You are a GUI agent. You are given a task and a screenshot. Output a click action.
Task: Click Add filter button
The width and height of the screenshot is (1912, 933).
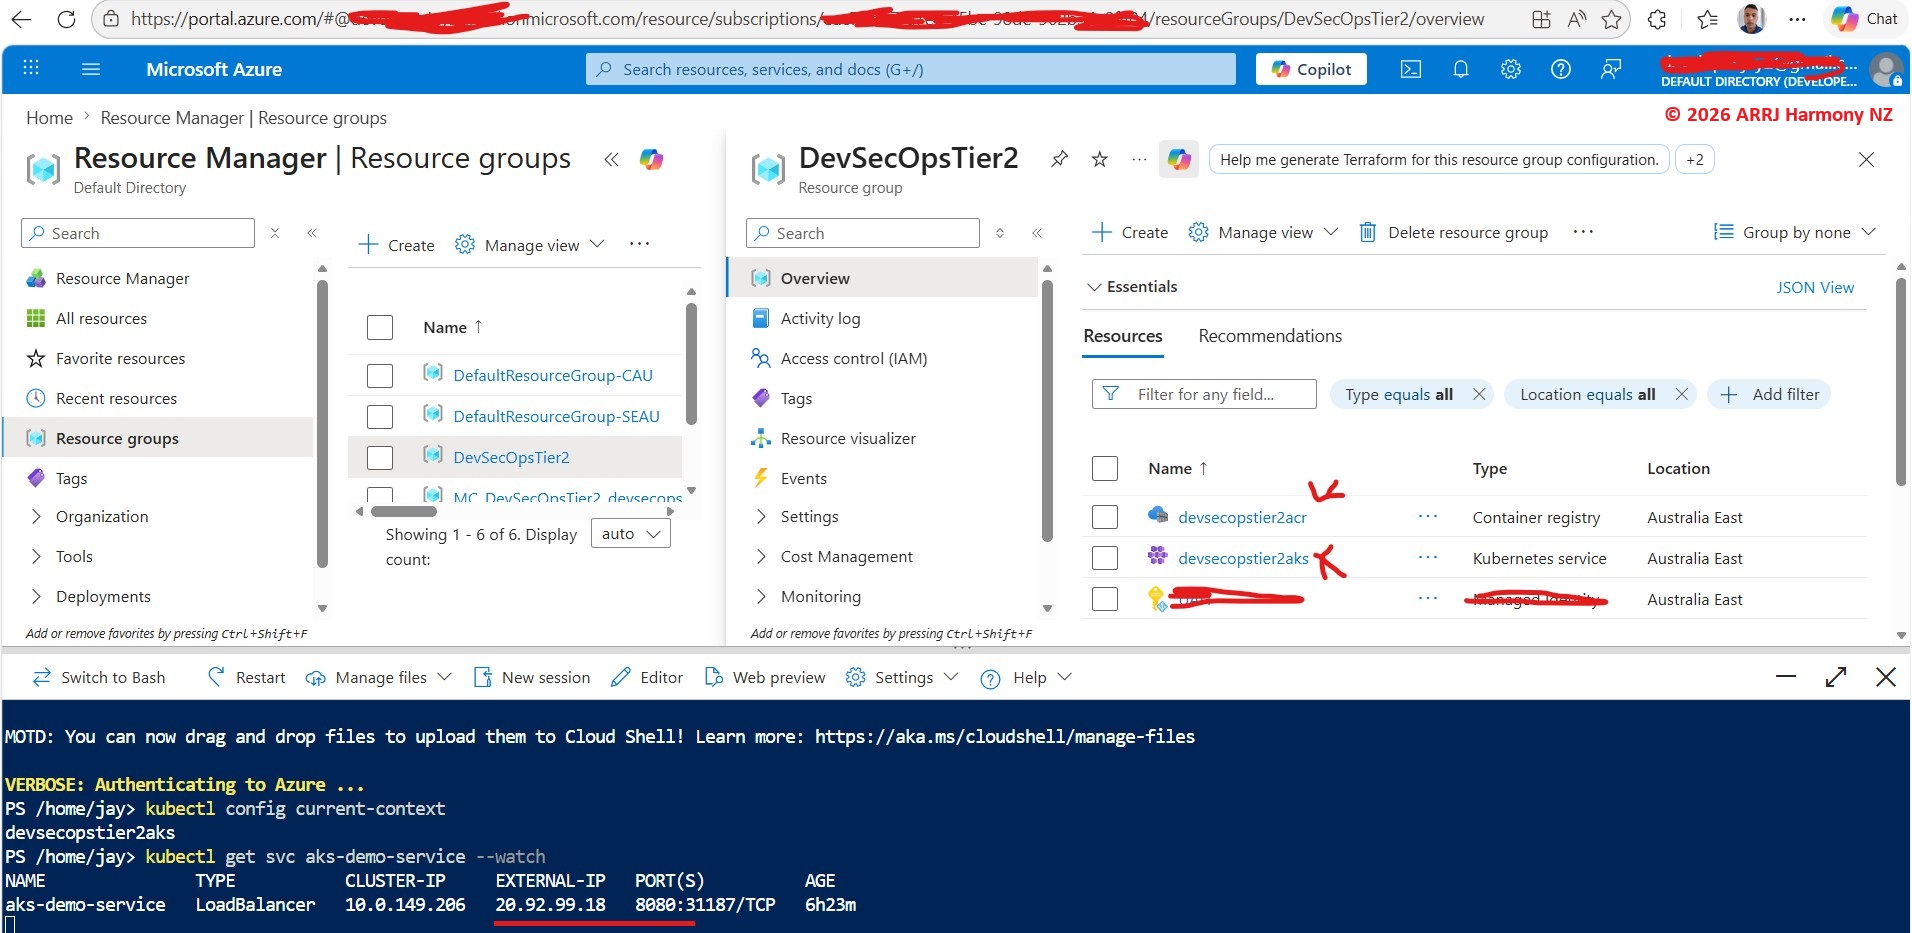(x=1770, y=394)
